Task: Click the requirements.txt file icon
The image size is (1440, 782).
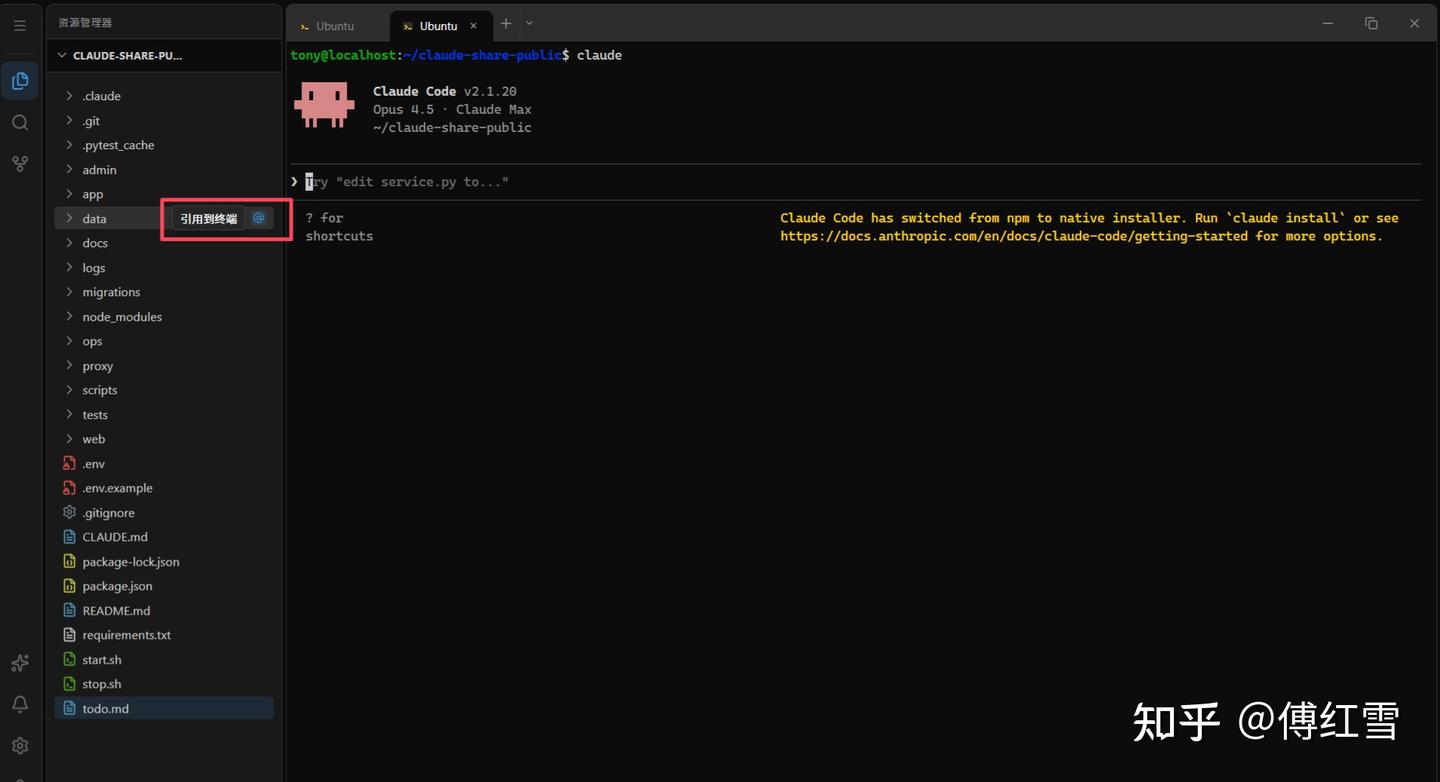Action: tap(69, 635)
